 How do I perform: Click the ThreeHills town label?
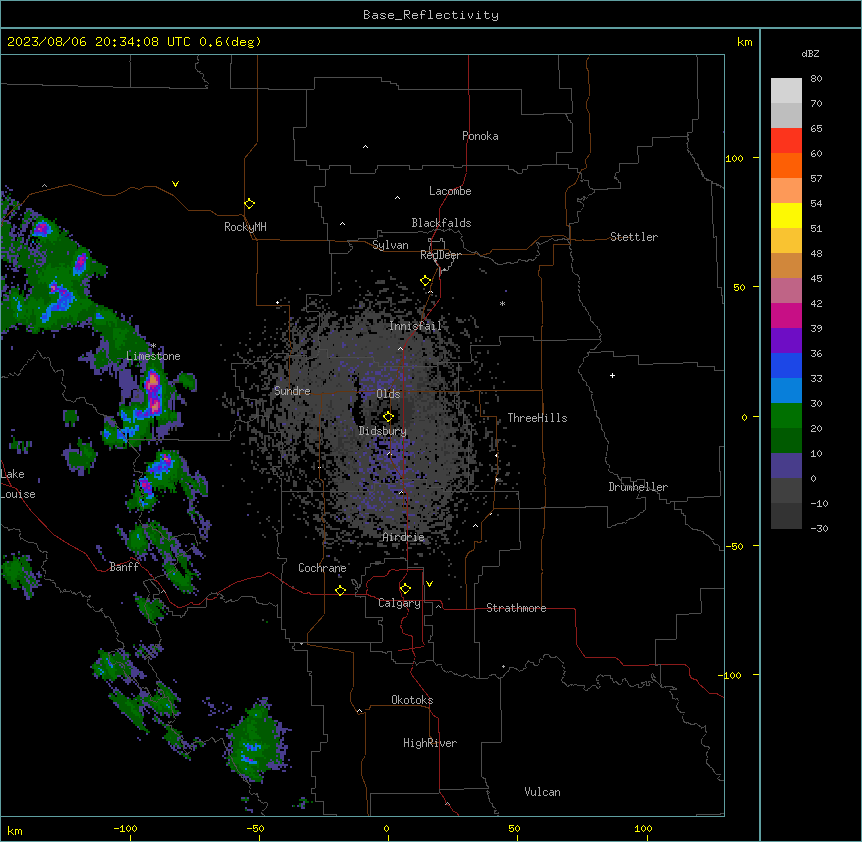click(x=537, y=418)
